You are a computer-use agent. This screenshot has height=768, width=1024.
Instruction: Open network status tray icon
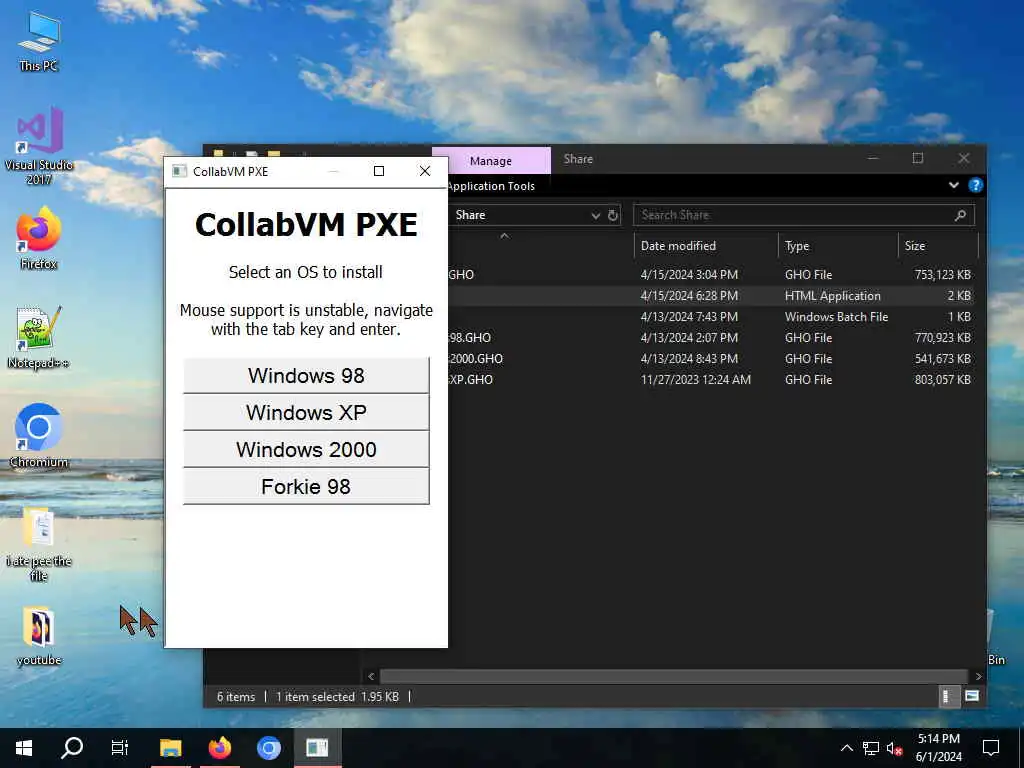[x=871, y=748]
